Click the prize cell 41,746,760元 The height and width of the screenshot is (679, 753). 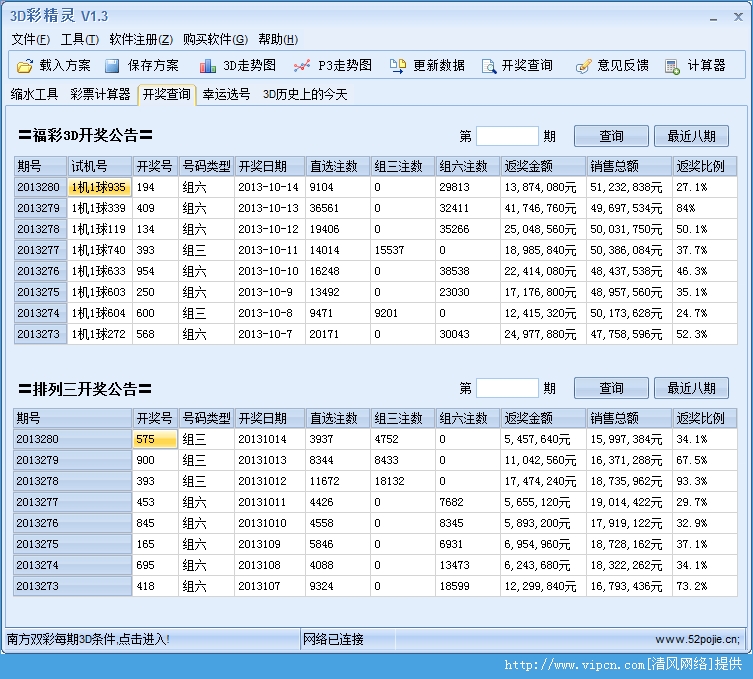(543, 208)
